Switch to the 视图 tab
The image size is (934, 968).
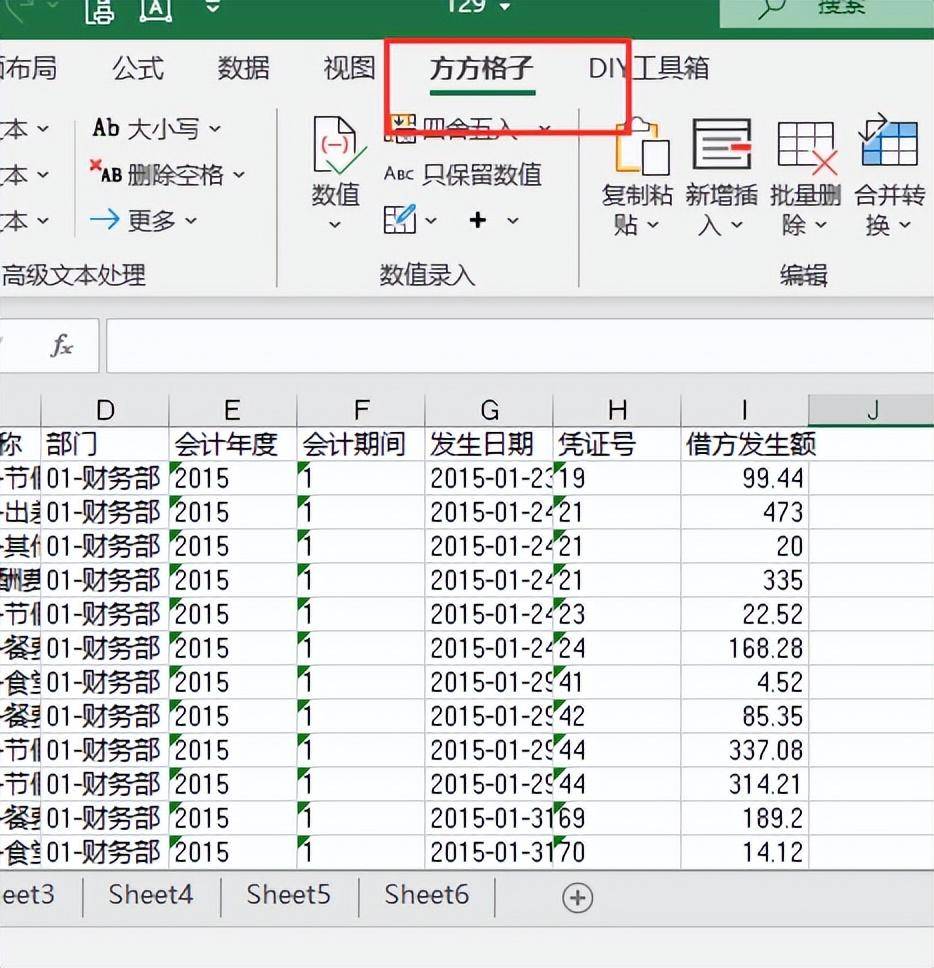349,68
